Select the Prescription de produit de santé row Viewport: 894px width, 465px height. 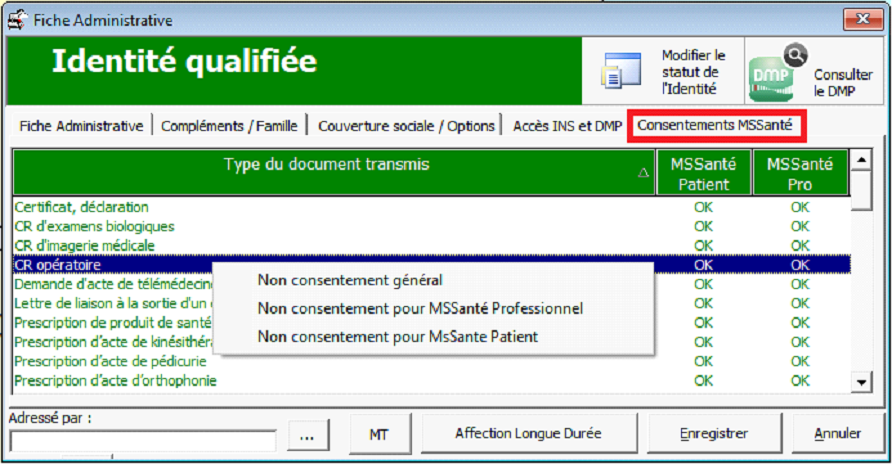click(432, 323)
